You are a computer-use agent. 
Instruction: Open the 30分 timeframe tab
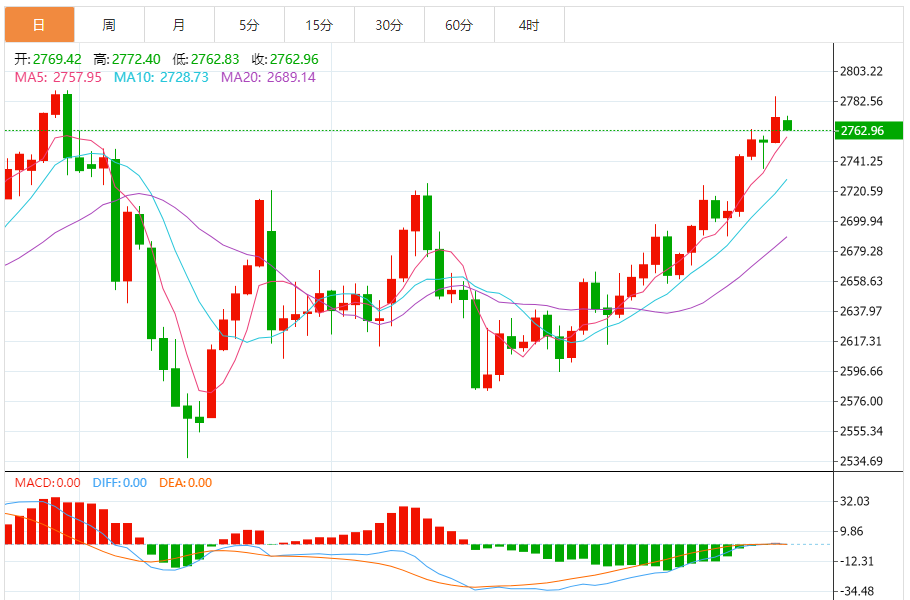[389, 25]
